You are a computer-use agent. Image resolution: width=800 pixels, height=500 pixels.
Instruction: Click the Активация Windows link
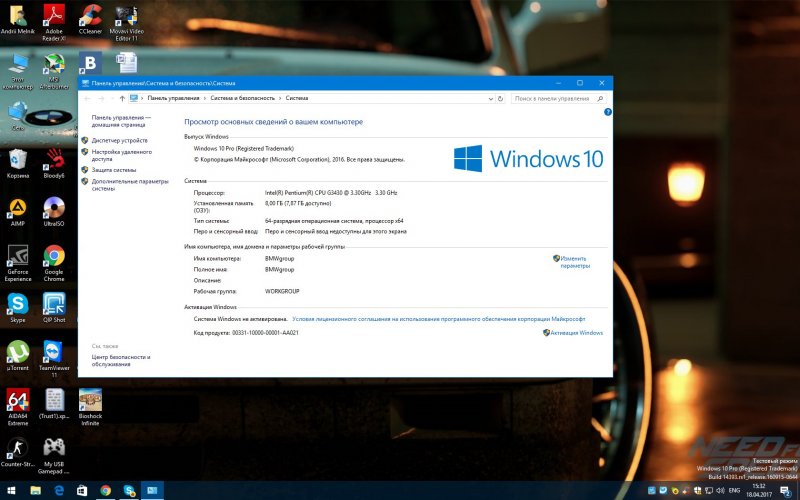point(577,333)
